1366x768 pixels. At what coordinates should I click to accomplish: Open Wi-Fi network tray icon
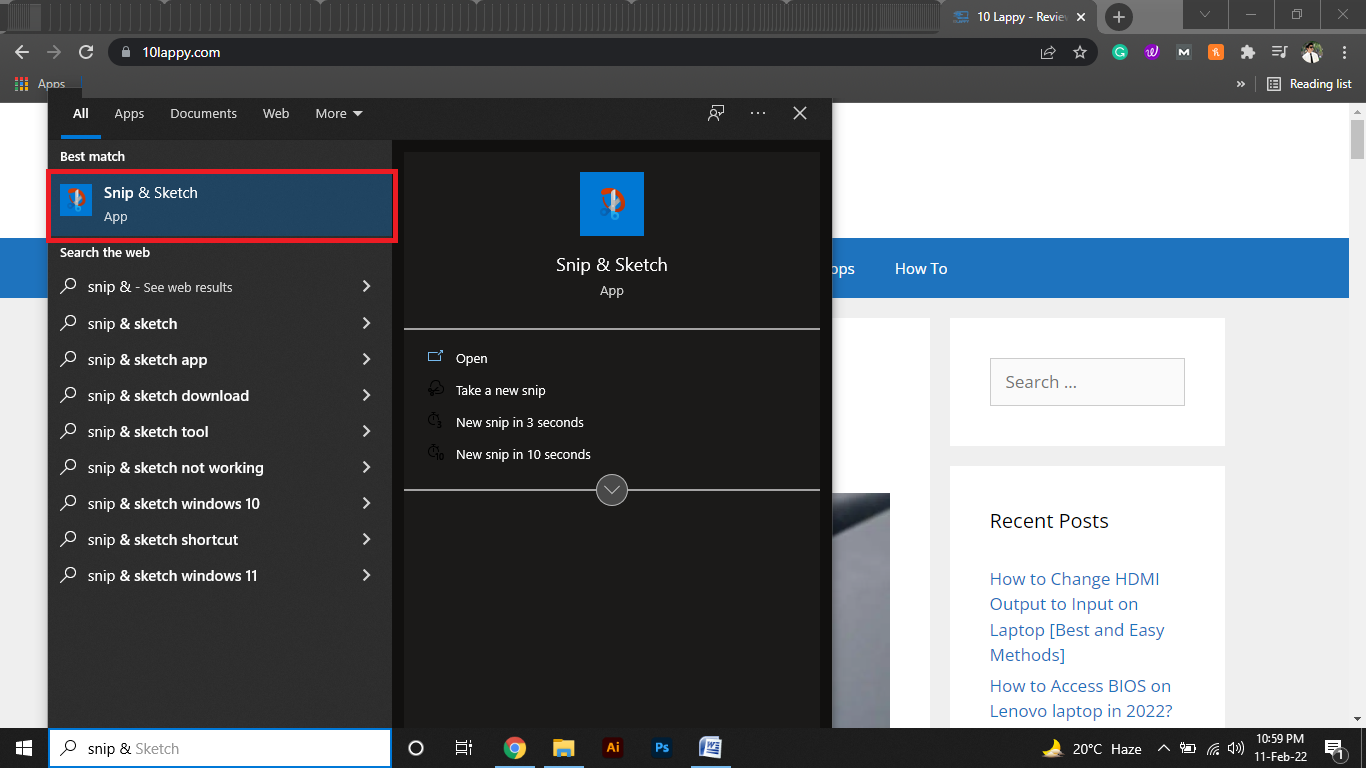click(1213, 748)
